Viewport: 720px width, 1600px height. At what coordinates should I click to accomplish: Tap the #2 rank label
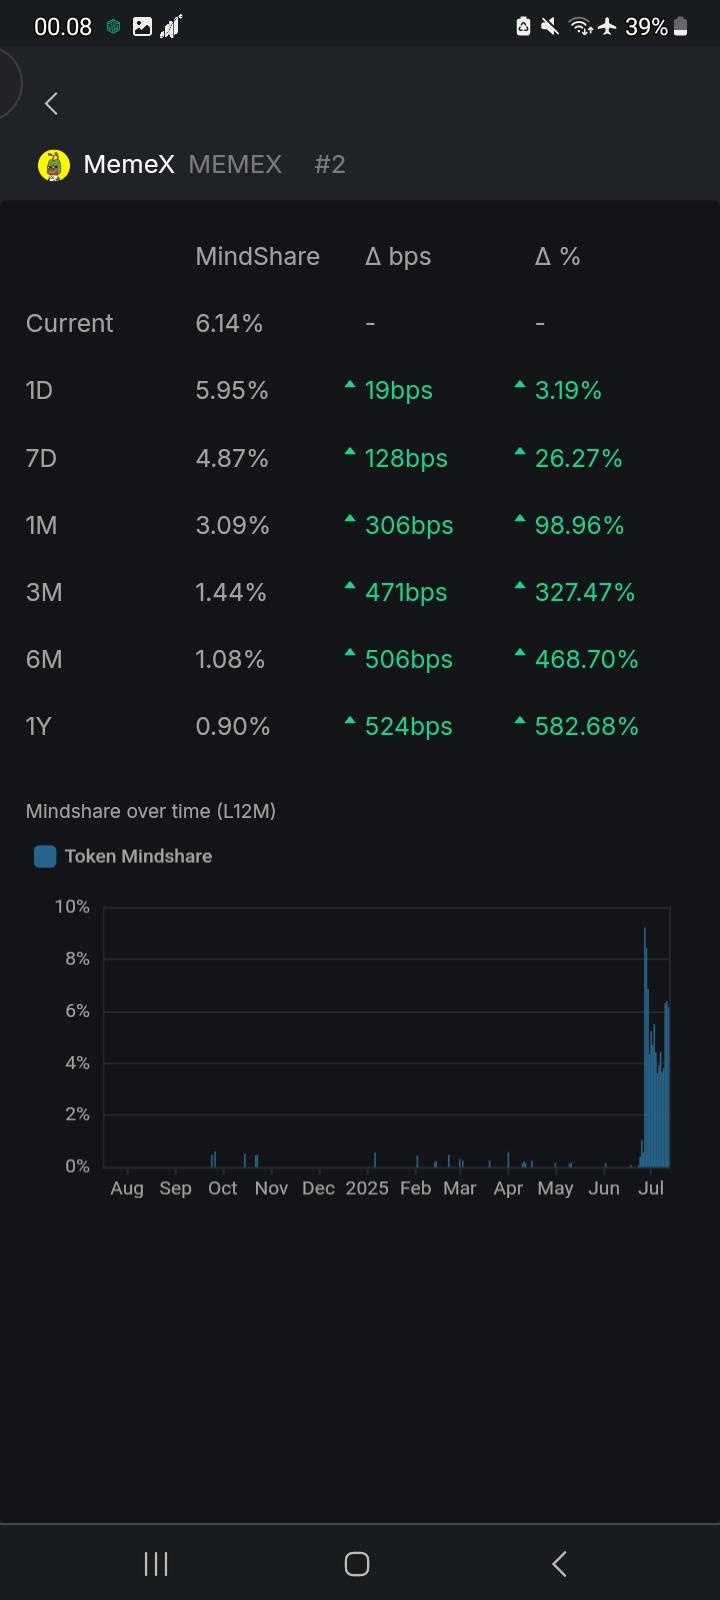(x=330, y=165)
